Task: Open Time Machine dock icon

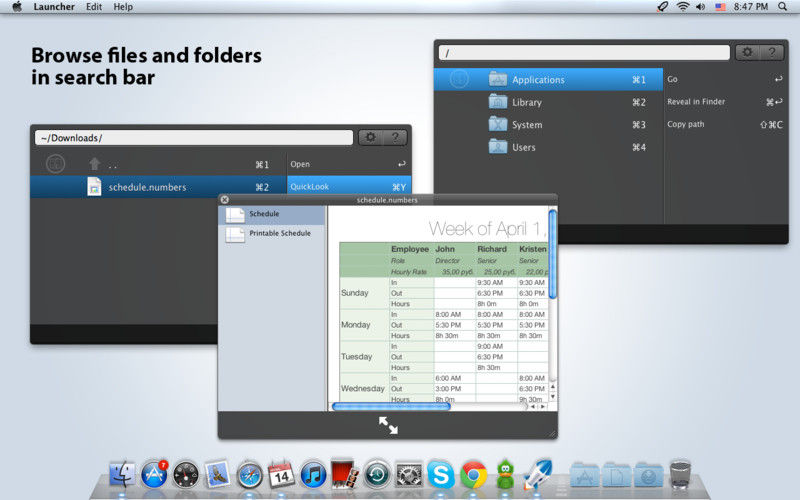Action: 377,475
